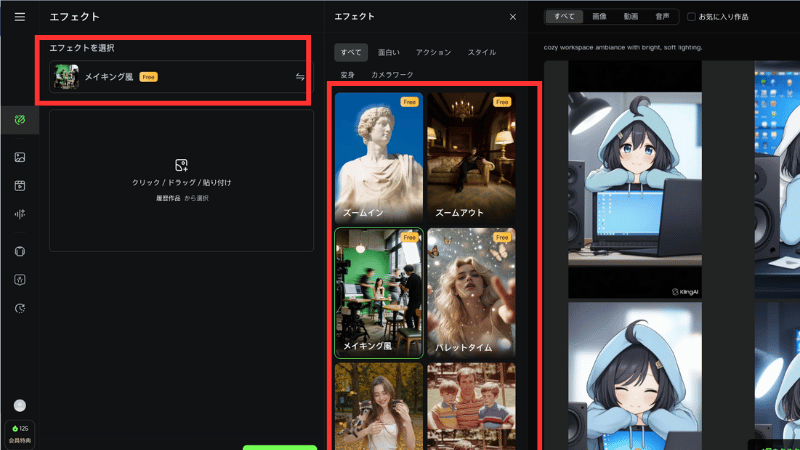This screenshot has height=450, width=800.
Task: Open the open-eyed hoodie girl artwork with KlingAI mark
Action: click(635, 180)
